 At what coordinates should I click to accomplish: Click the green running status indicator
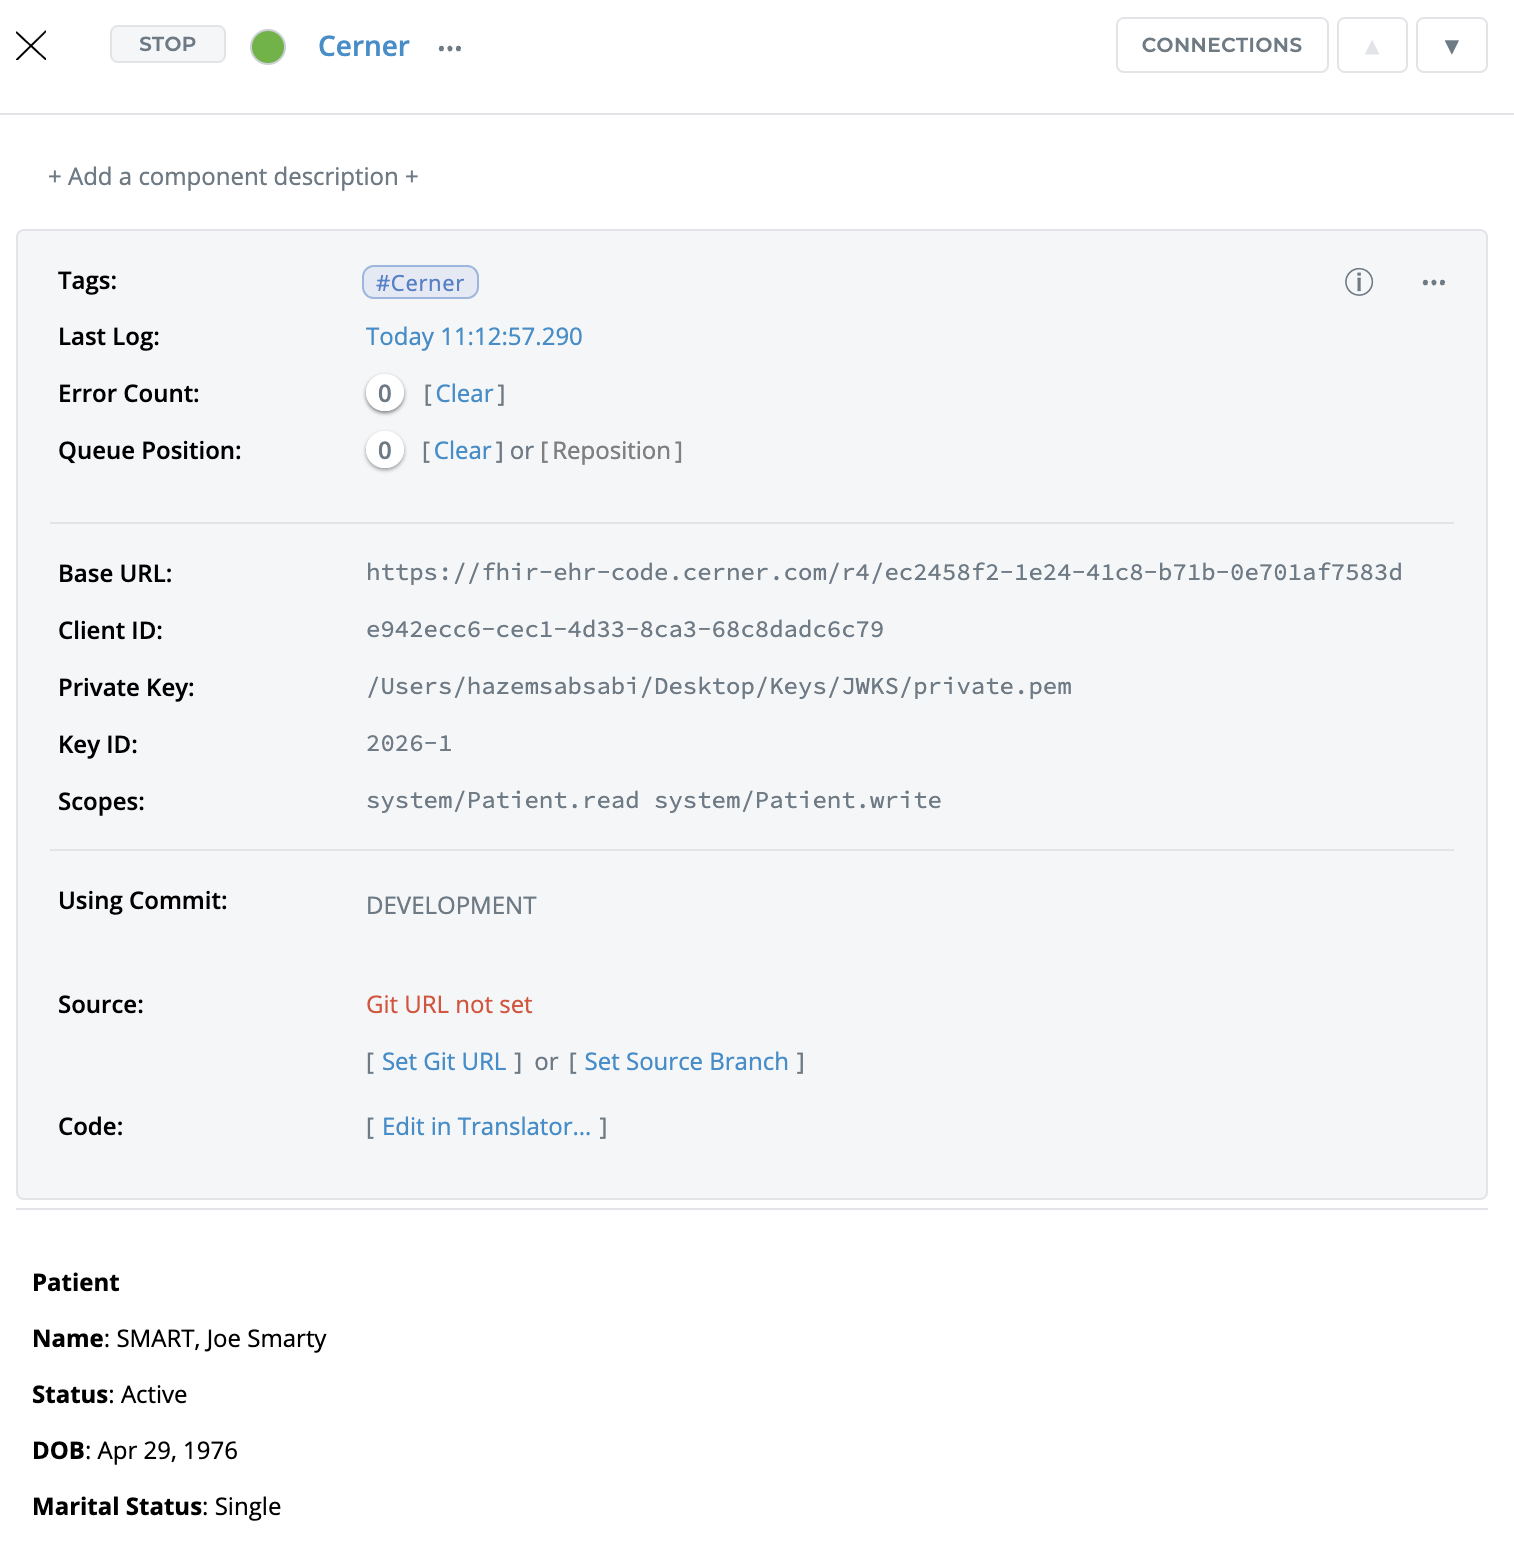pyautogui.click(x=268, y=47)
